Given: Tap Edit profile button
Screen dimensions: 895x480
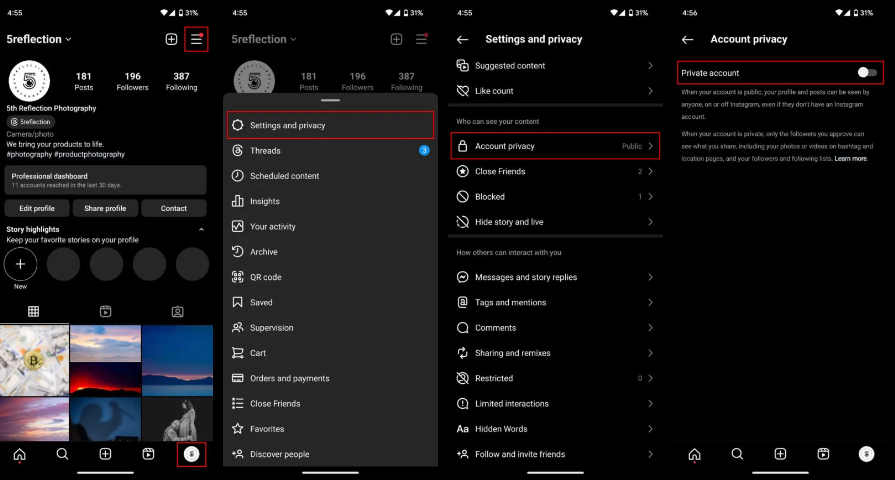Looking at the screenshot, I should click(x=37, y=208).
